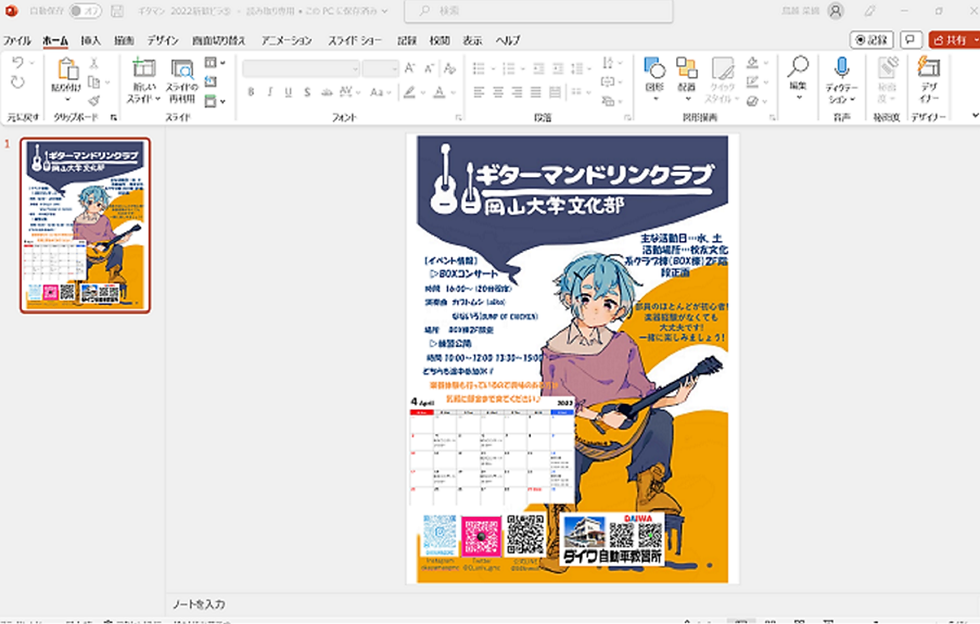Viewport: 980px width, 624px height.
Task: Open Character Spacing (AV) dropdown
Action: tap(350, 92)
